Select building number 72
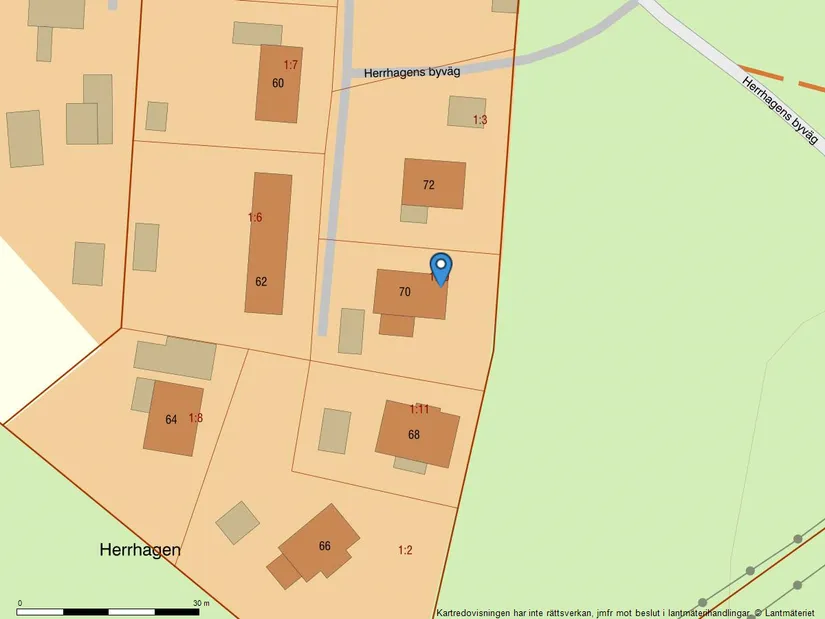825x619 pixels. [429, 185]
